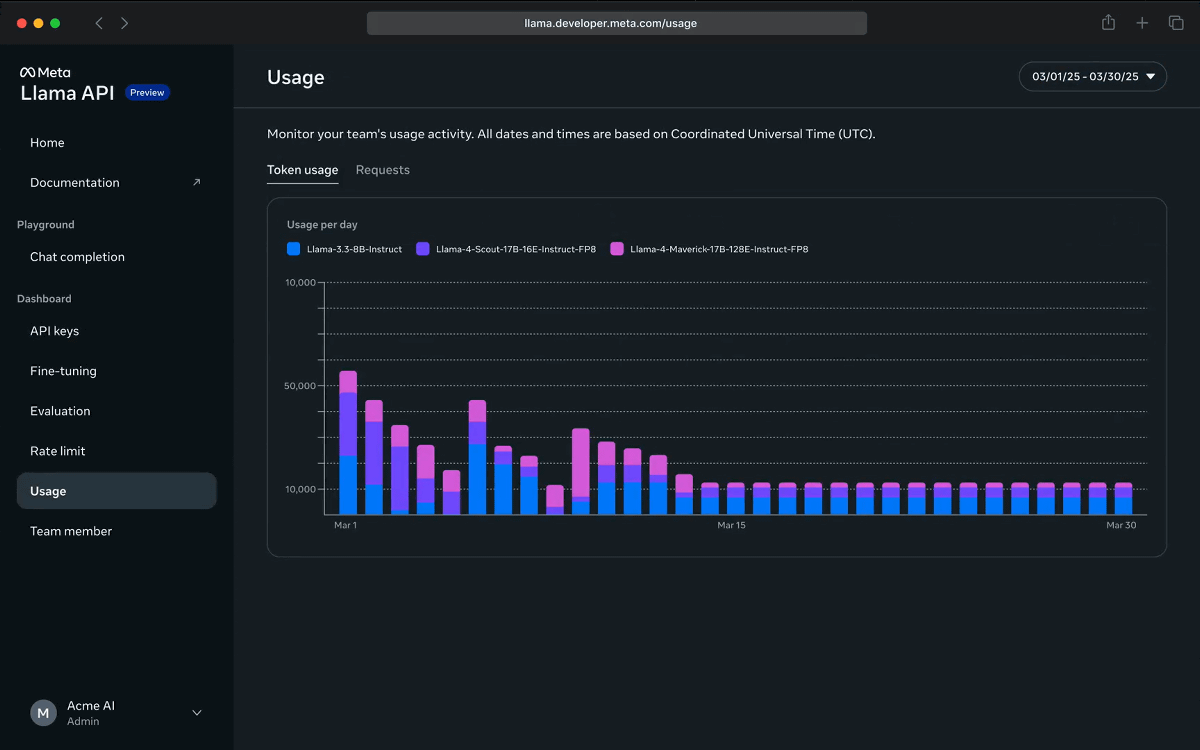Show the browser tab overview icon

tap(1176, 23)
